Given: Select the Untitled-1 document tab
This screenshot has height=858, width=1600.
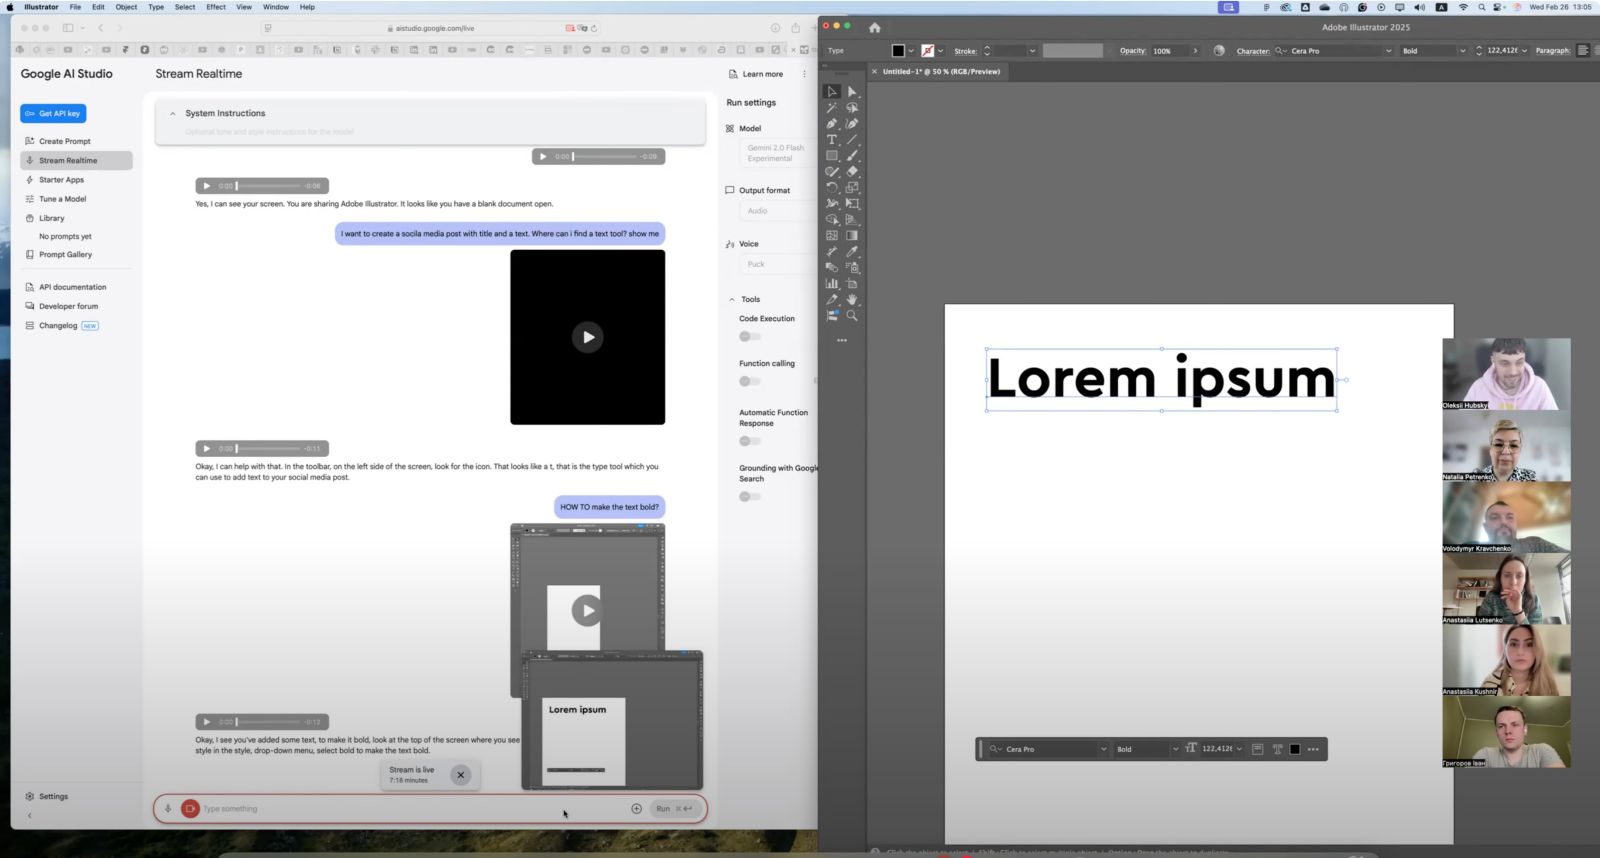Looking at the screenshot, I should [941, 72].
